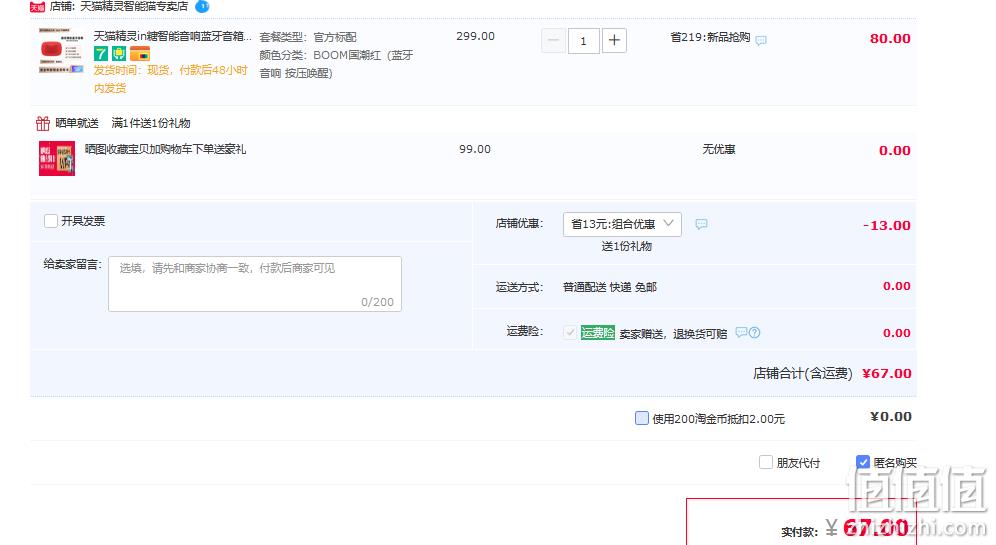Screen dimensions: 996x545
Task: Click the quantity input field showing 1
Action: tap(583, 41)
